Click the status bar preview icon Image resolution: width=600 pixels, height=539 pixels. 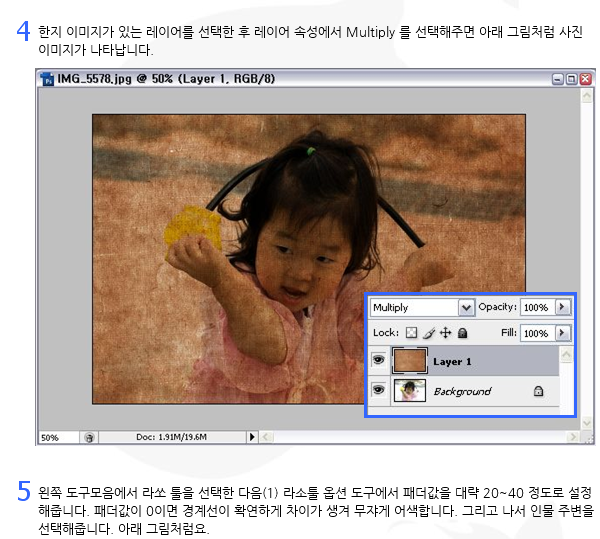point(89,437)
